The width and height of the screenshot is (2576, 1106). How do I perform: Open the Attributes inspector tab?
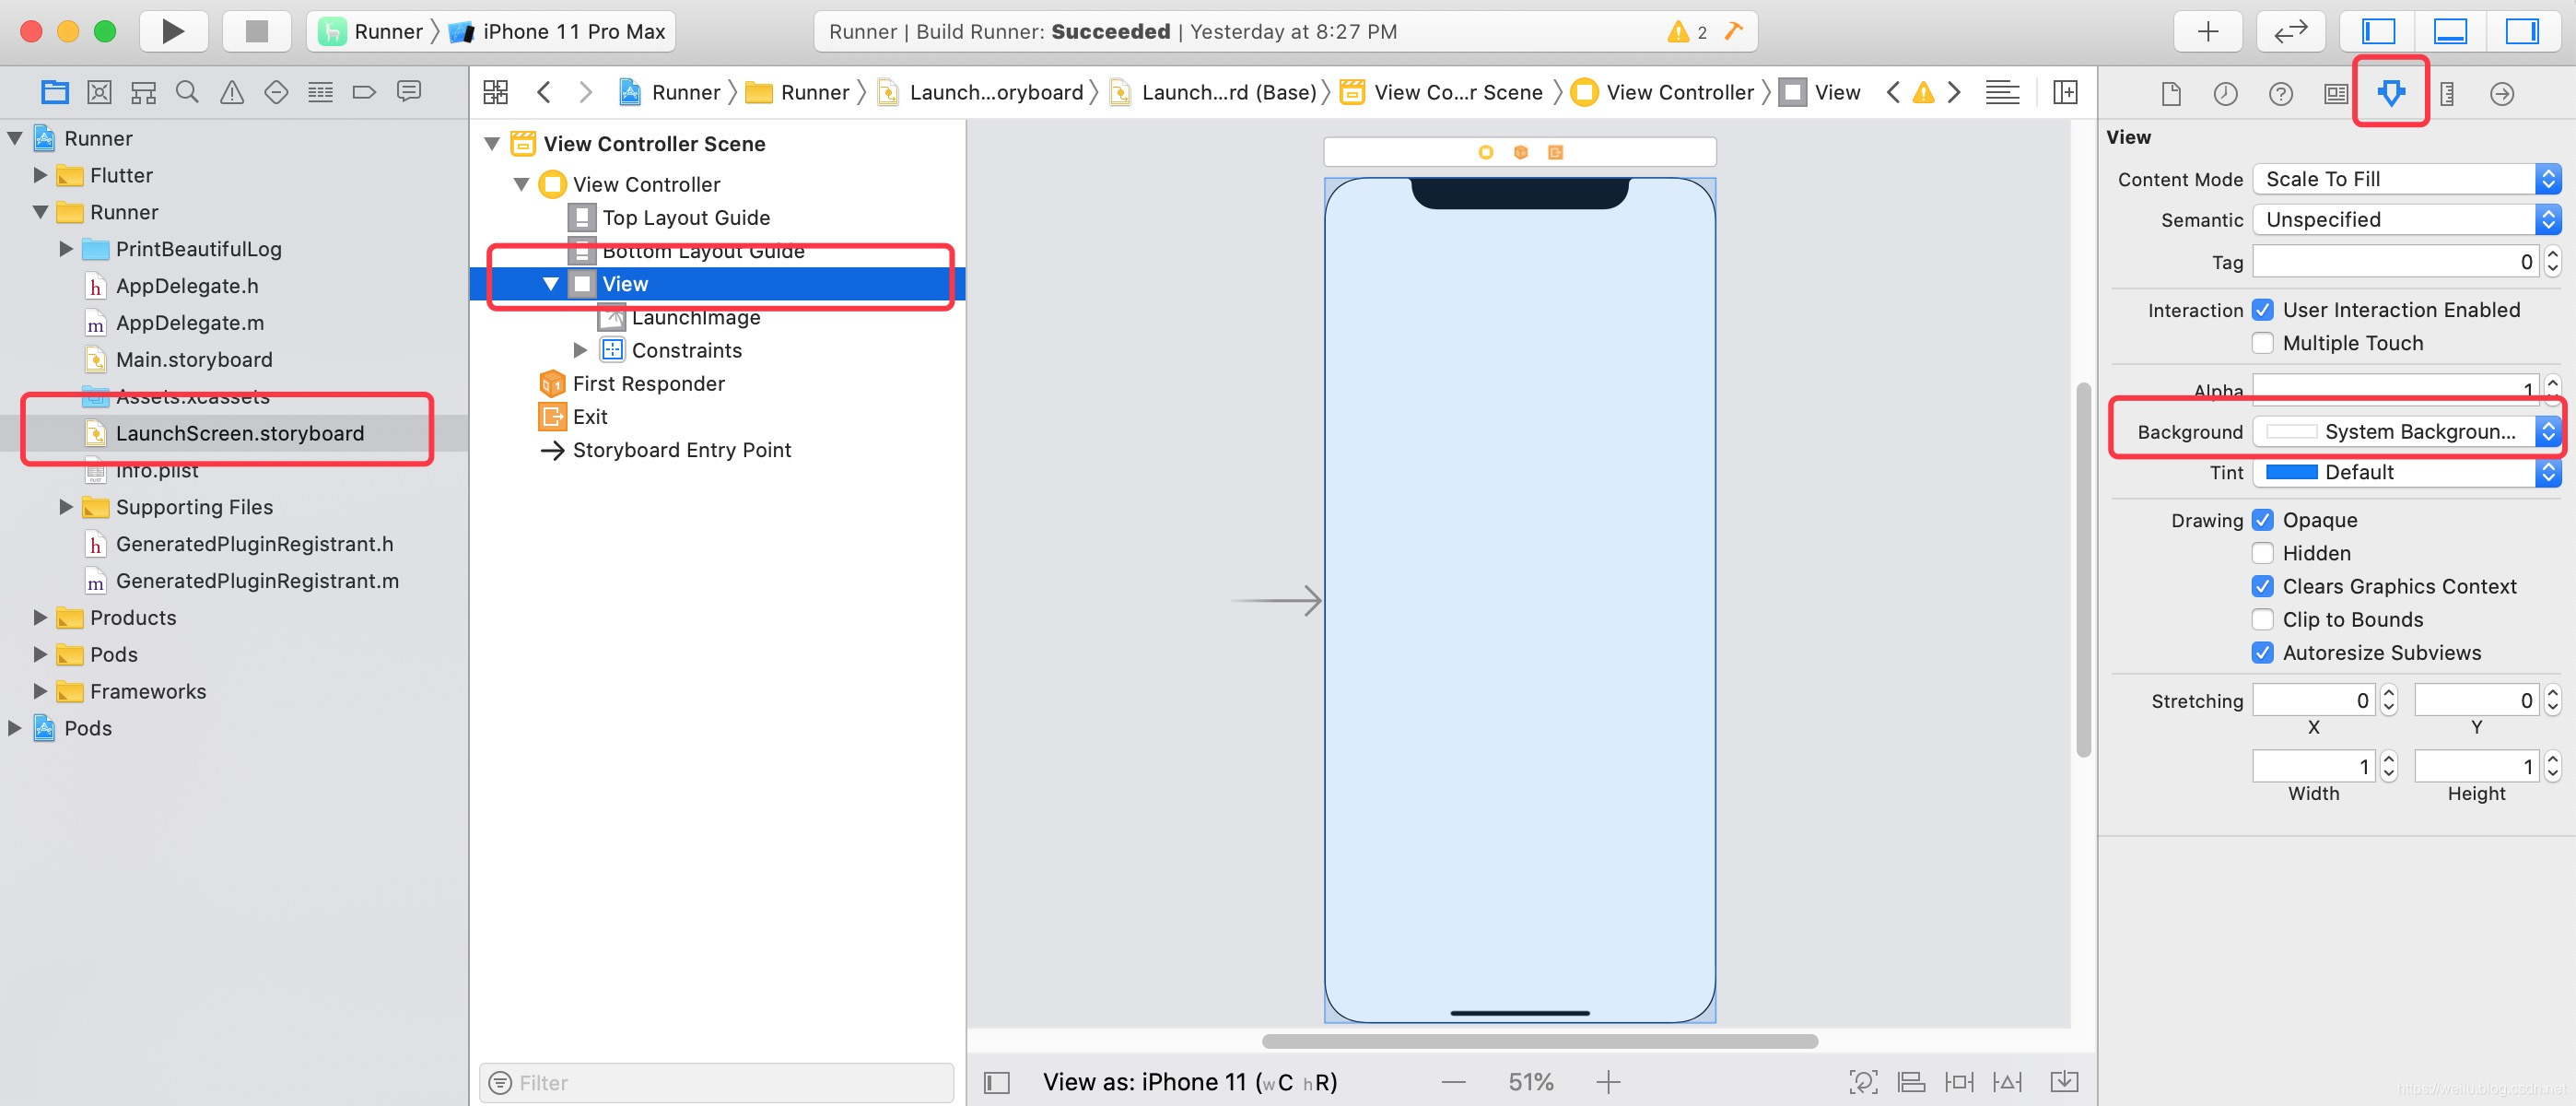tap(2390, 93)
